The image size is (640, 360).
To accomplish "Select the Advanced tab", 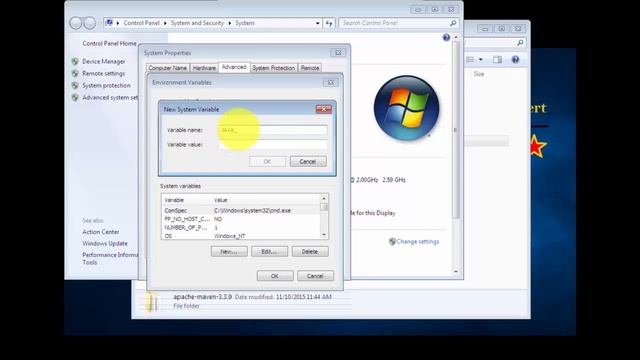I will coord(234,67).
